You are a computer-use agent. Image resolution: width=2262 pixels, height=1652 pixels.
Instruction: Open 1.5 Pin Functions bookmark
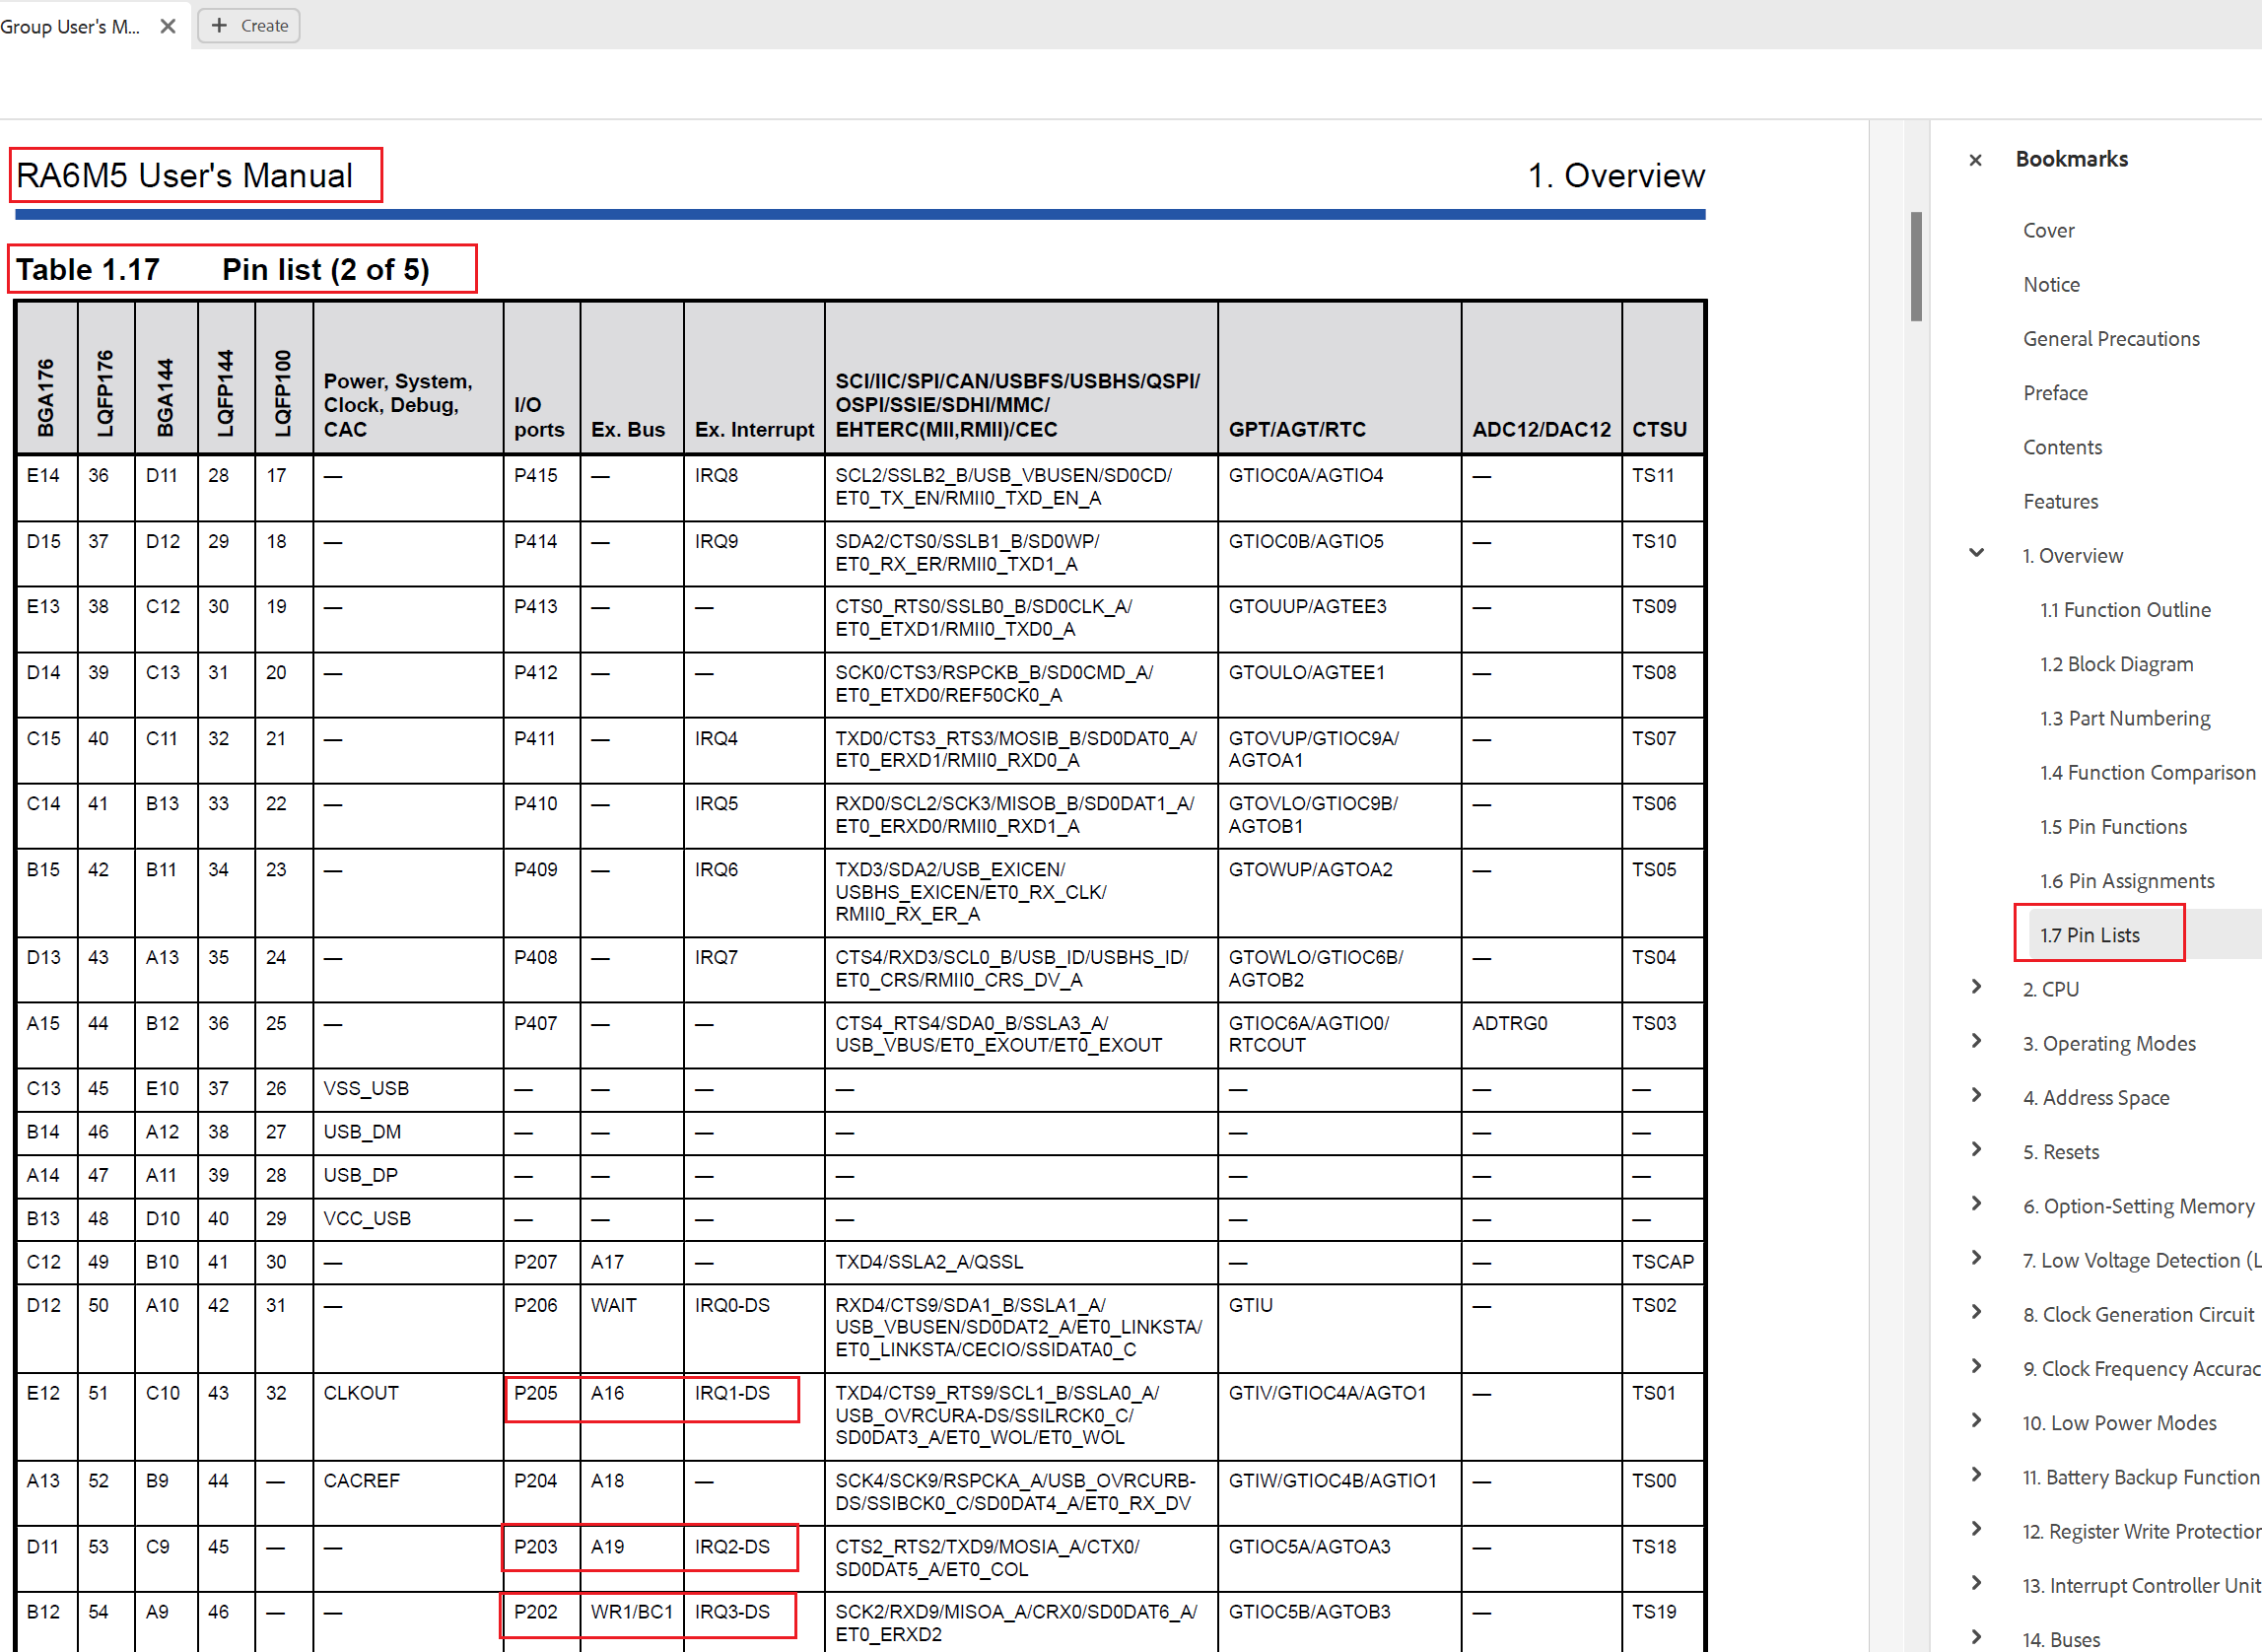tap(2113, 827)
